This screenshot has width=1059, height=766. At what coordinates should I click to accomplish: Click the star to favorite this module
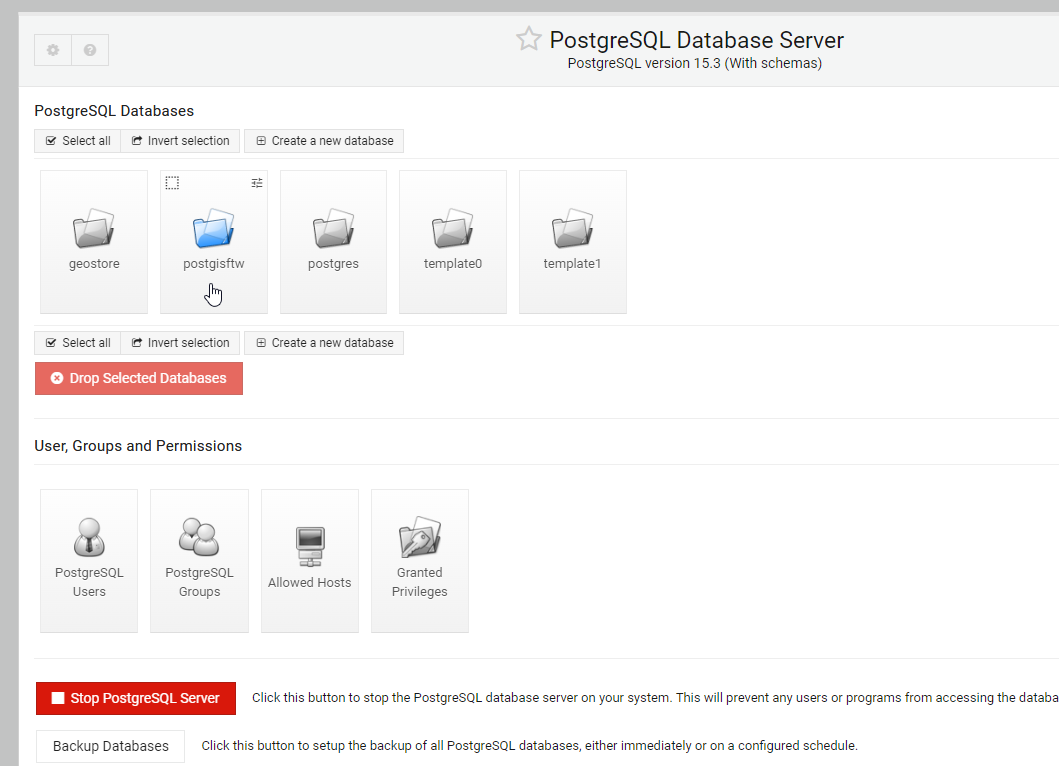[x=528, y=38]
